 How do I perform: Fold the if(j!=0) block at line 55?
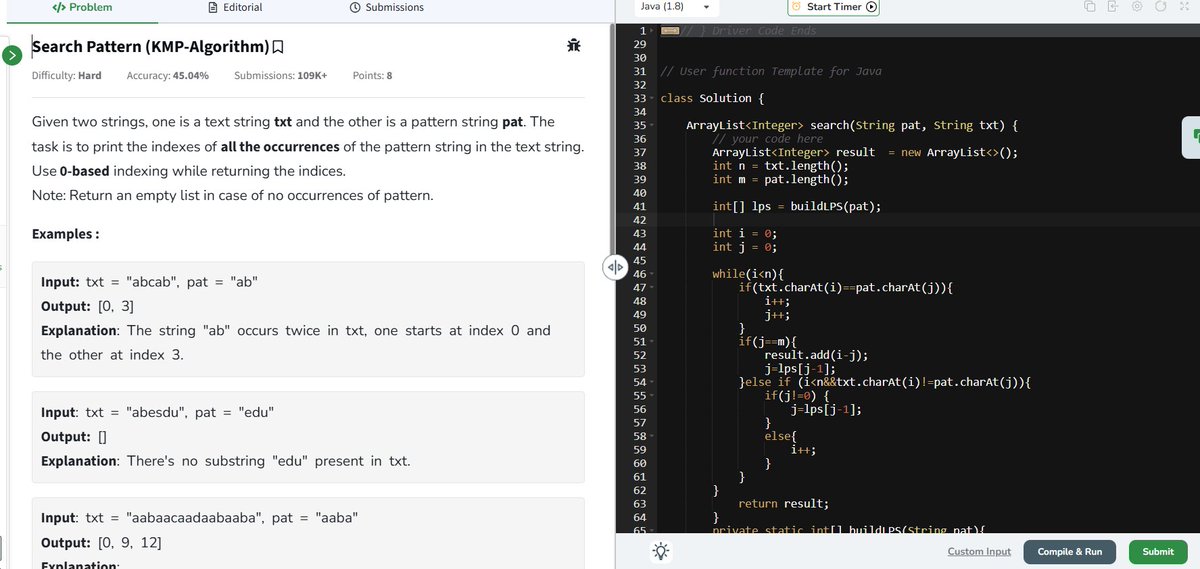[x=654, y=396]
